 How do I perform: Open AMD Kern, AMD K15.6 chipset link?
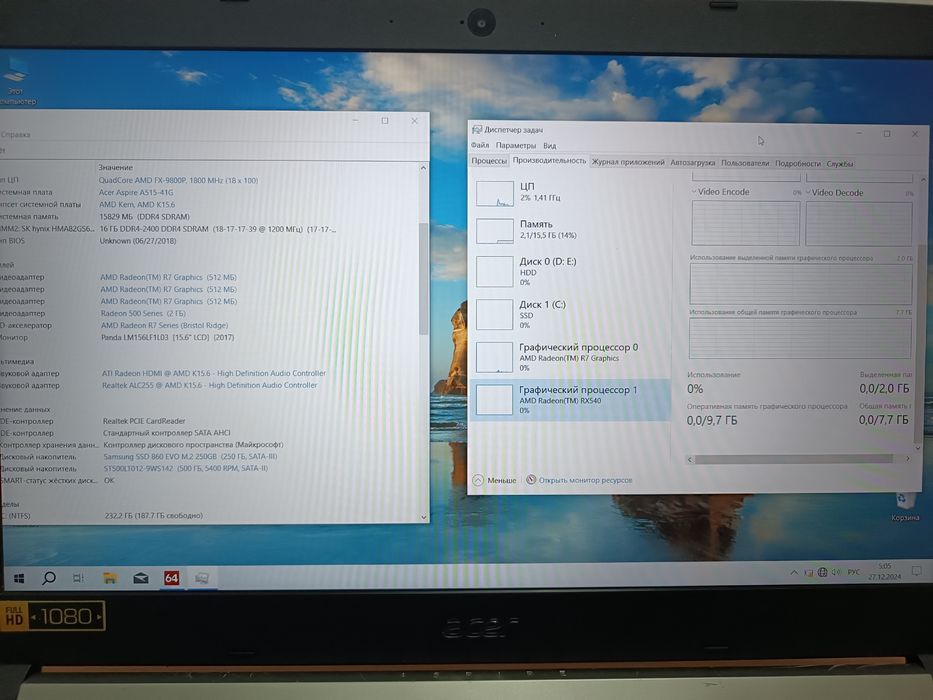pyautogui.click(x=137, y=204)
